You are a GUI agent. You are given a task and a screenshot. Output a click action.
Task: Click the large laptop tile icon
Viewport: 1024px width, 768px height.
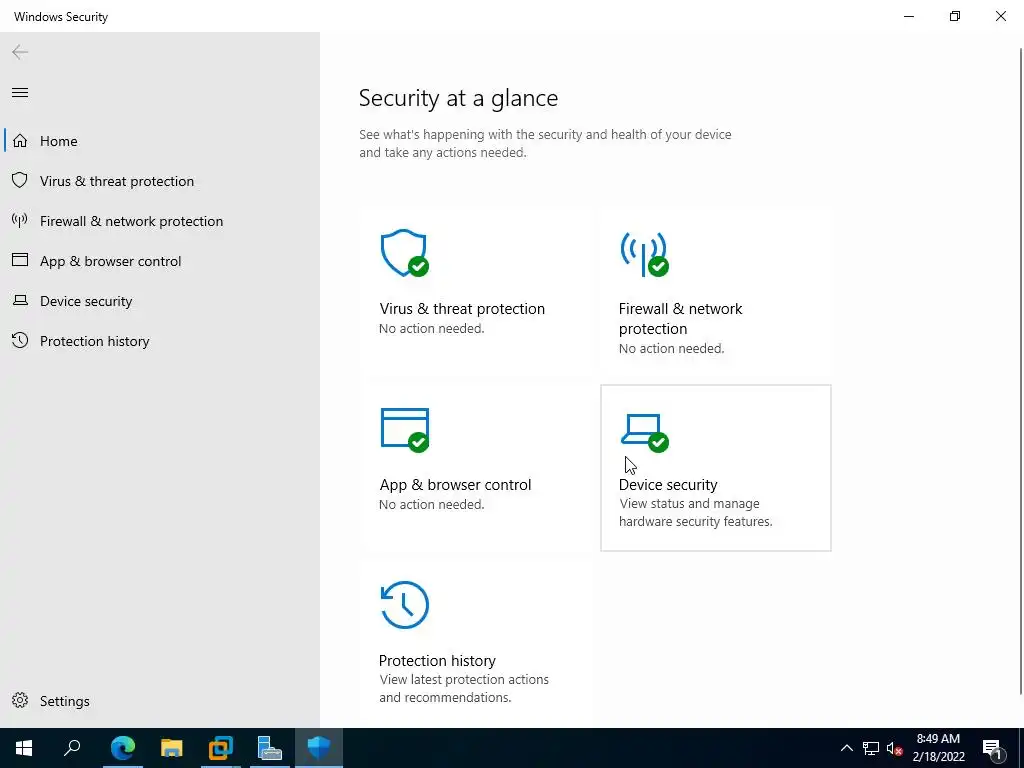[645, 432]
